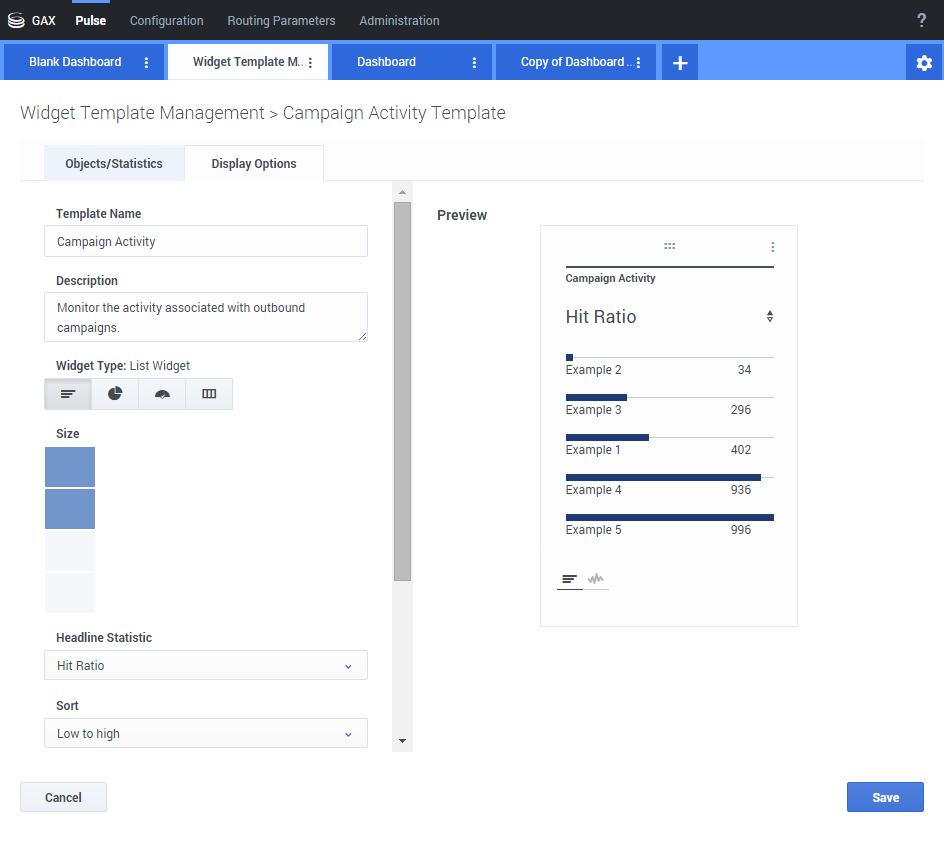Select the List widget type icon
Screen dimensions: 944x842
(68, 394)
